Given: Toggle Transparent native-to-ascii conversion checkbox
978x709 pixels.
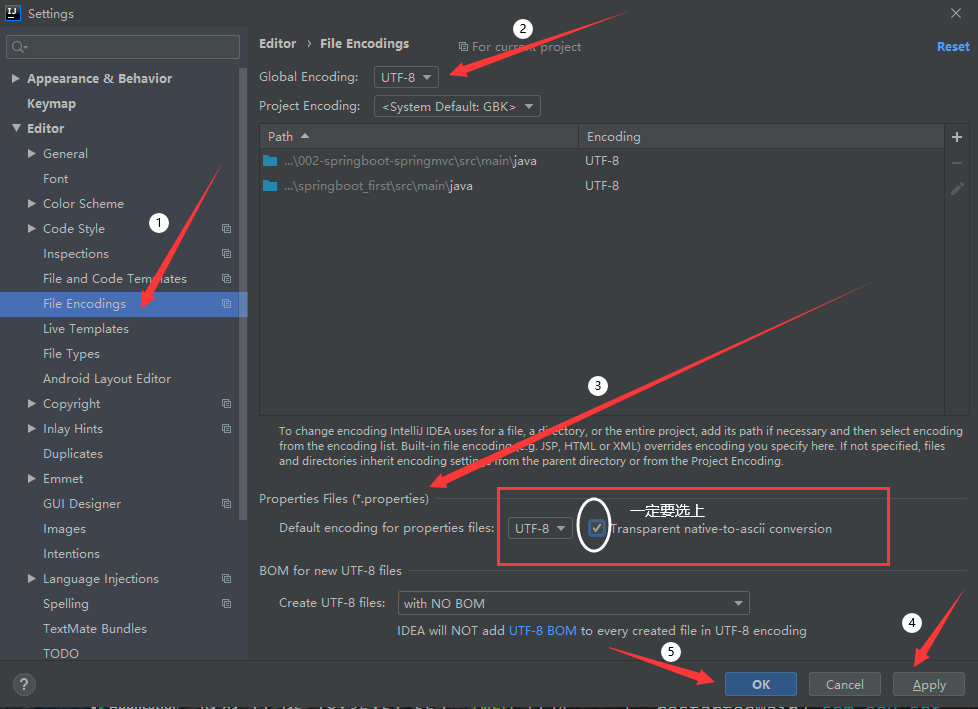Looking at the screenshot, I should click(597, 528).
